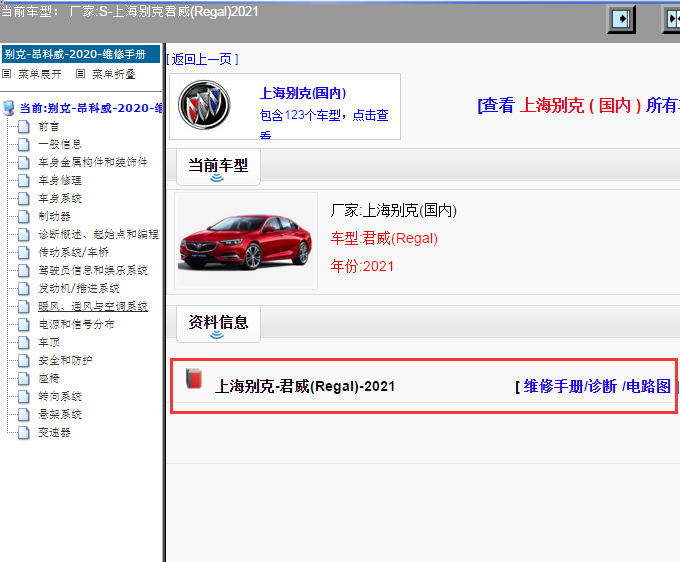Select 制动器 chapter
This screenshot has height=562, width=680.
54,216
